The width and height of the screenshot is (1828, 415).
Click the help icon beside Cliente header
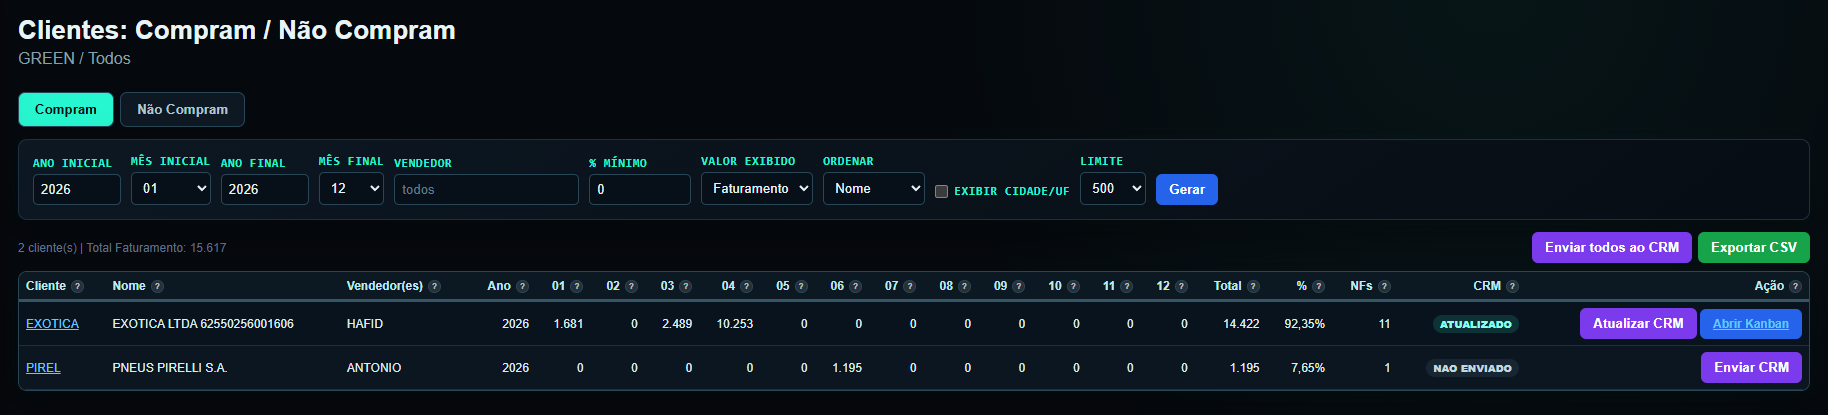pyautogui.click(x=78, y=286)
